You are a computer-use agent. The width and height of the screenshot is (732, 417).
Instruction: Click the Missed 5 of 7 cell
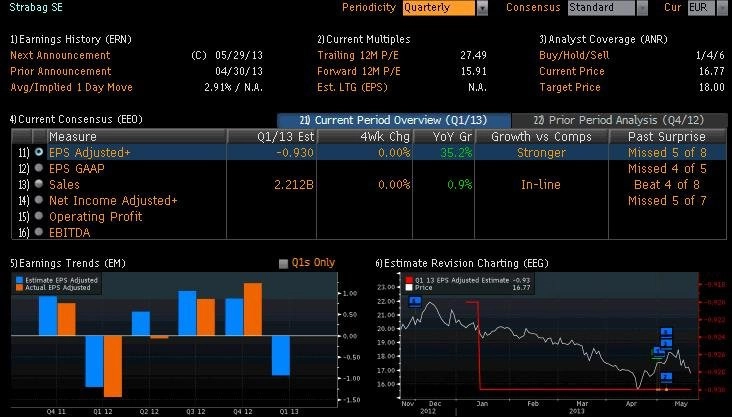(668, 200)
